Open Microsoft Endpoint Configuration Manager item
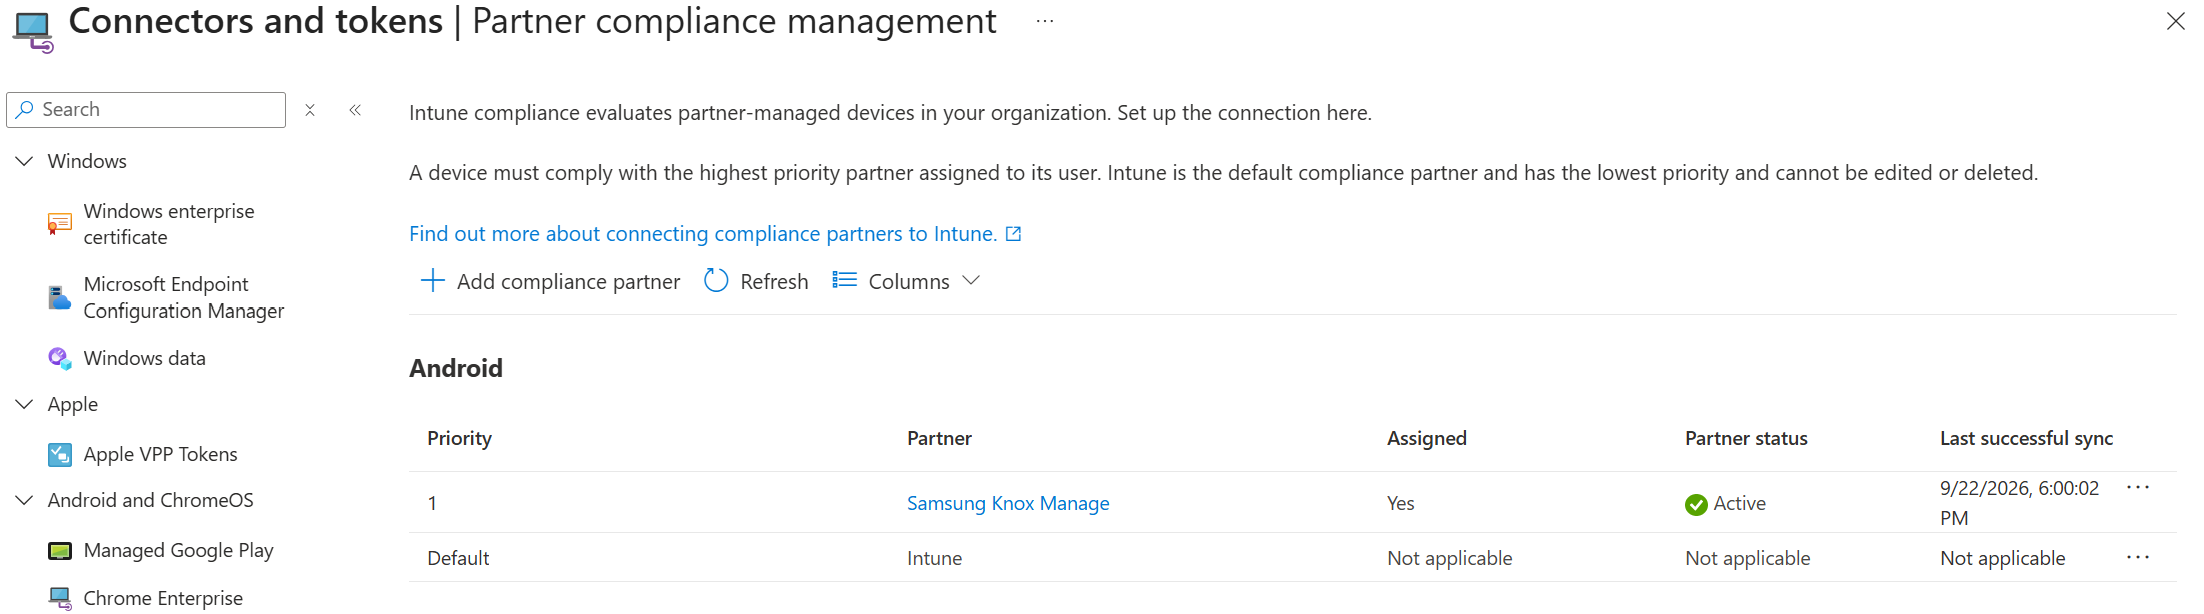Screen dimensions: 2204x614 coord(184,298)
